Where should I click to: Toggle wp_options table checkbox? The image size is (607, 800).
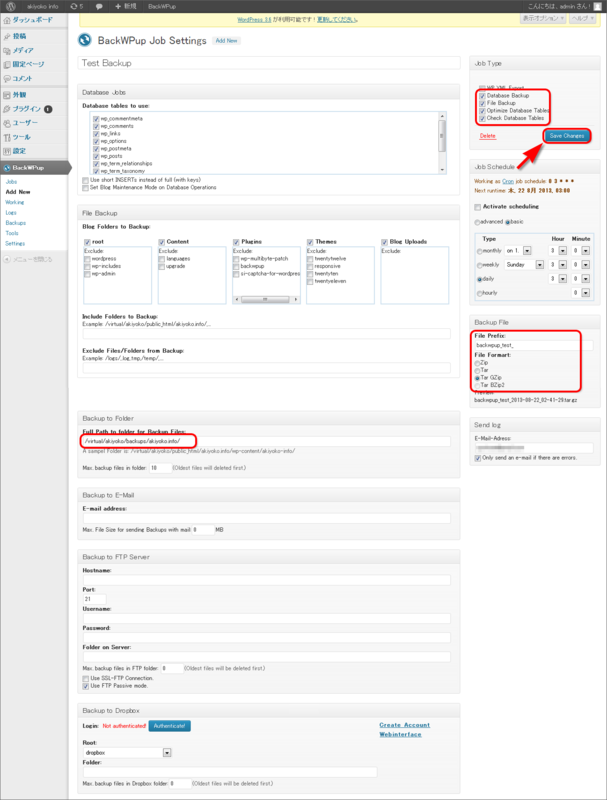click(96, 141)
